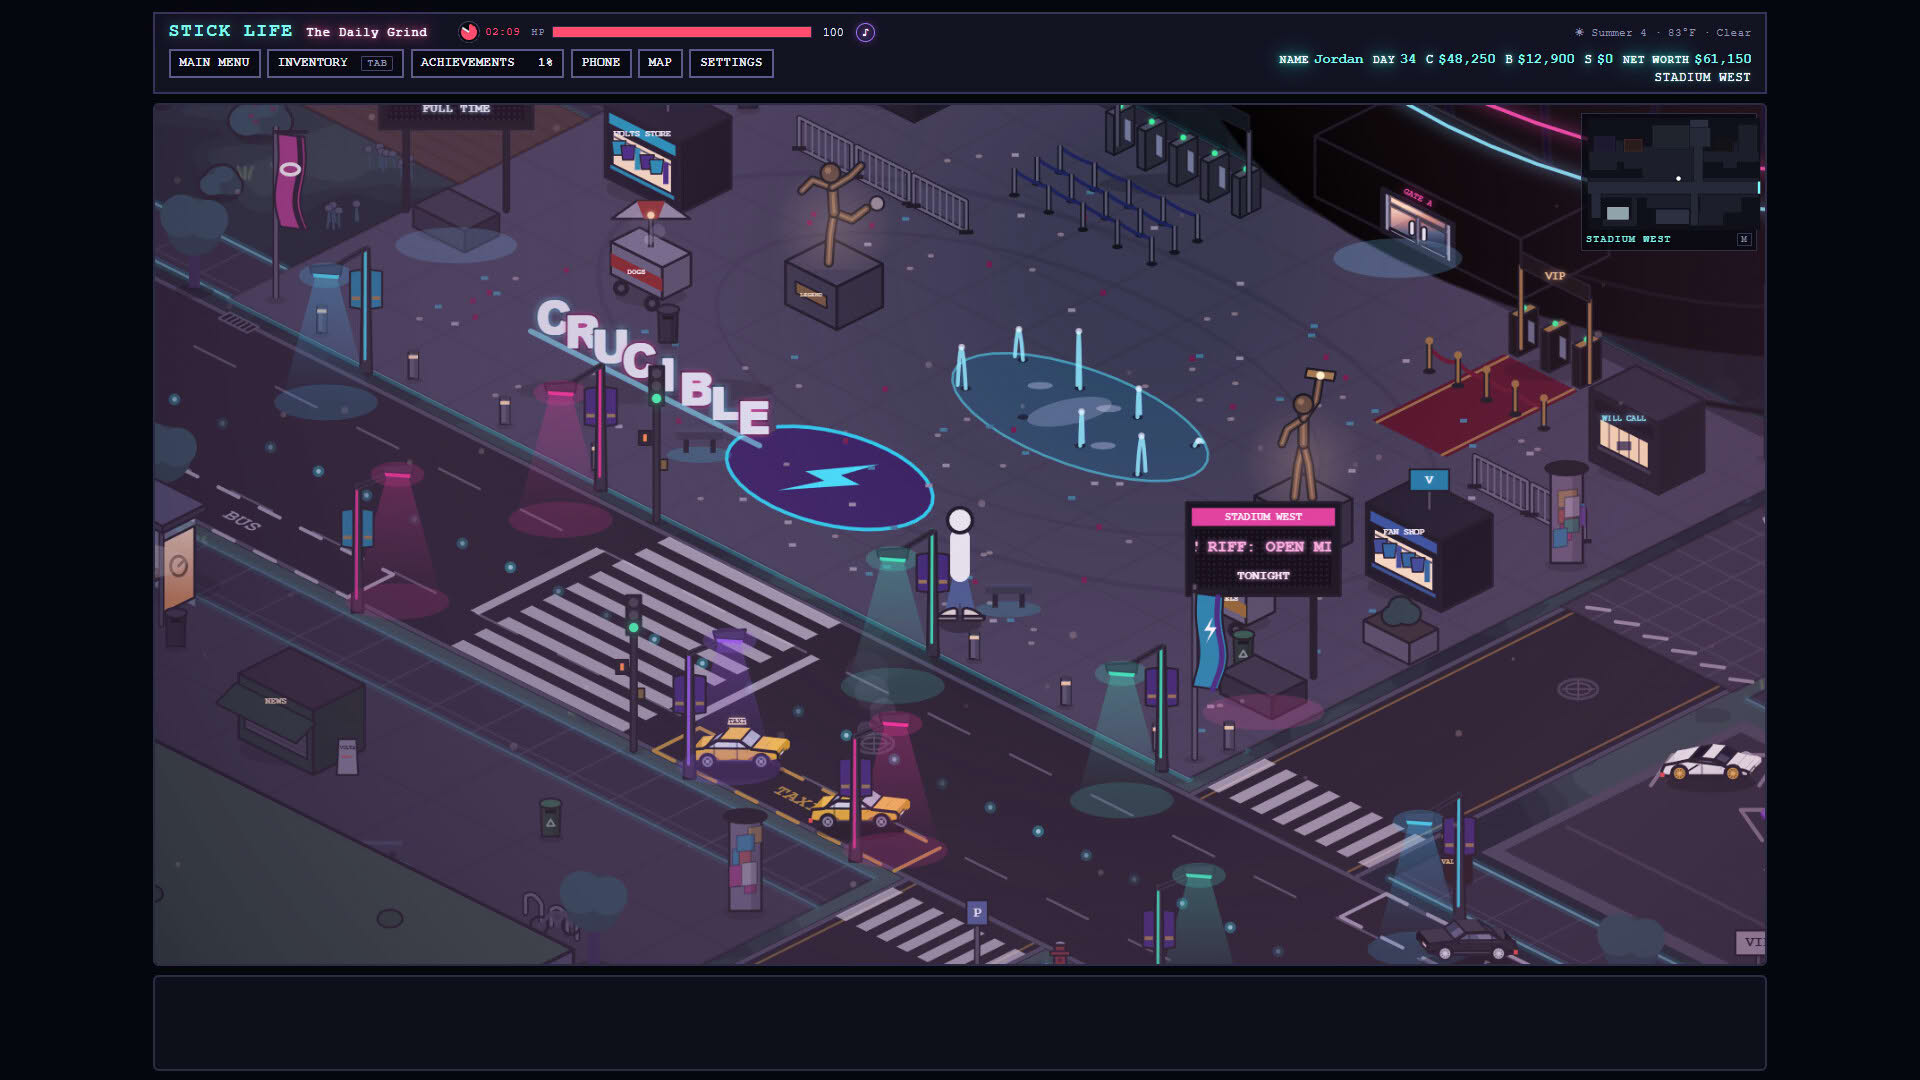Click the HP health bar

pos(682,32)
